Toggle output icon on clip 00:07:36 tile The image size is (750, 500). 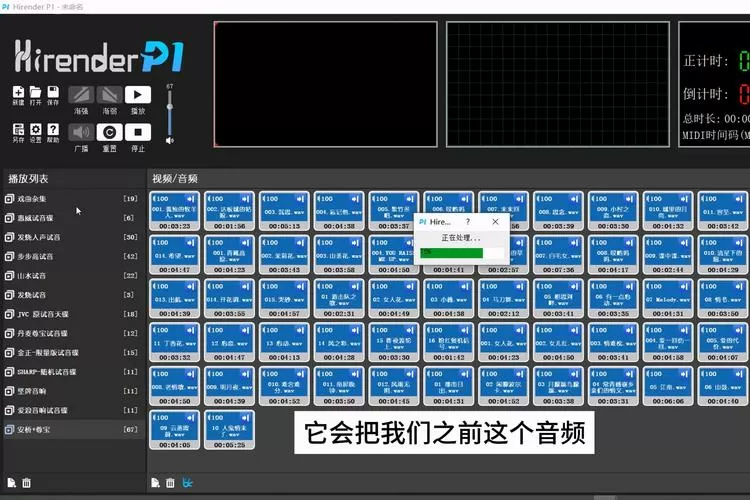[x=574, y=243]
